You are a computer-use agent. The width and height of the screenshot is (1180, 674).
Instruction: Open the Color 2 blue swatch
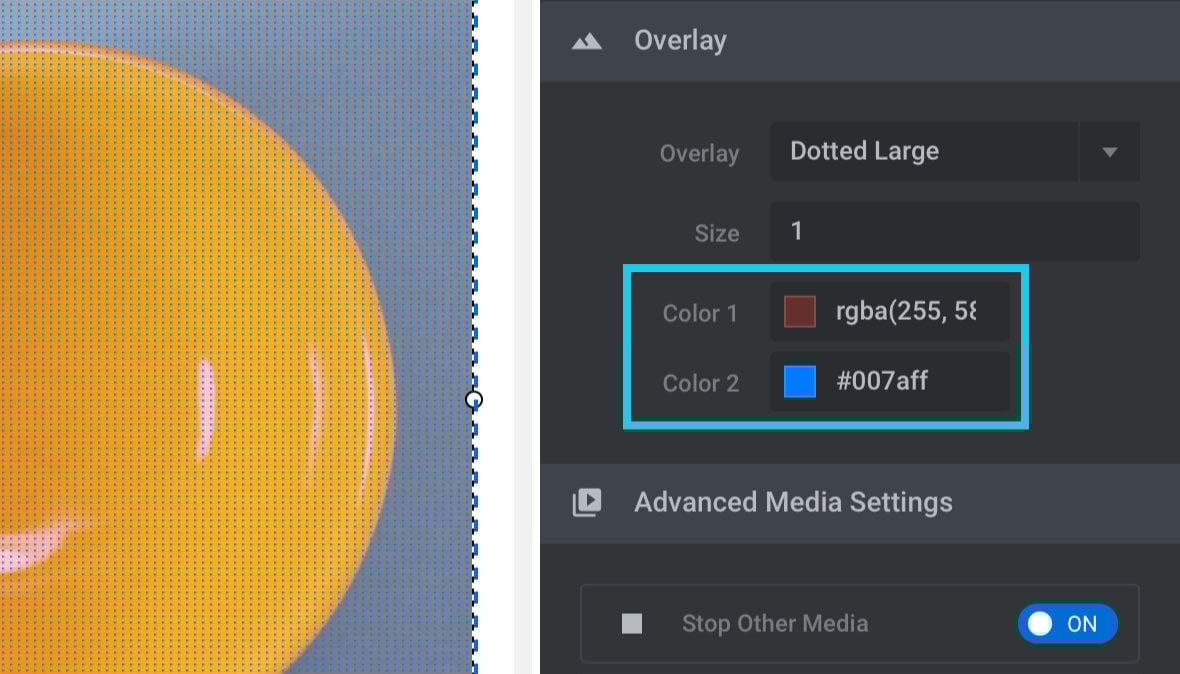(799, 381)
